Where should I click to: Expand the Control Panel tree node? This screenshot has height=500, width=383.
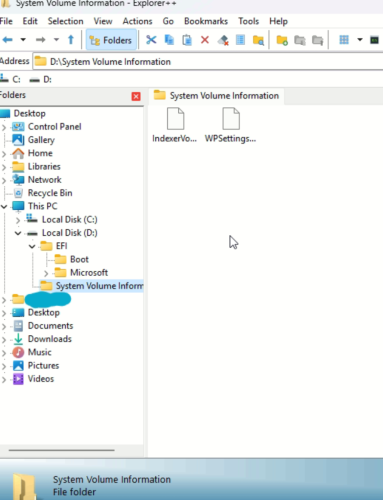point(4,127)
